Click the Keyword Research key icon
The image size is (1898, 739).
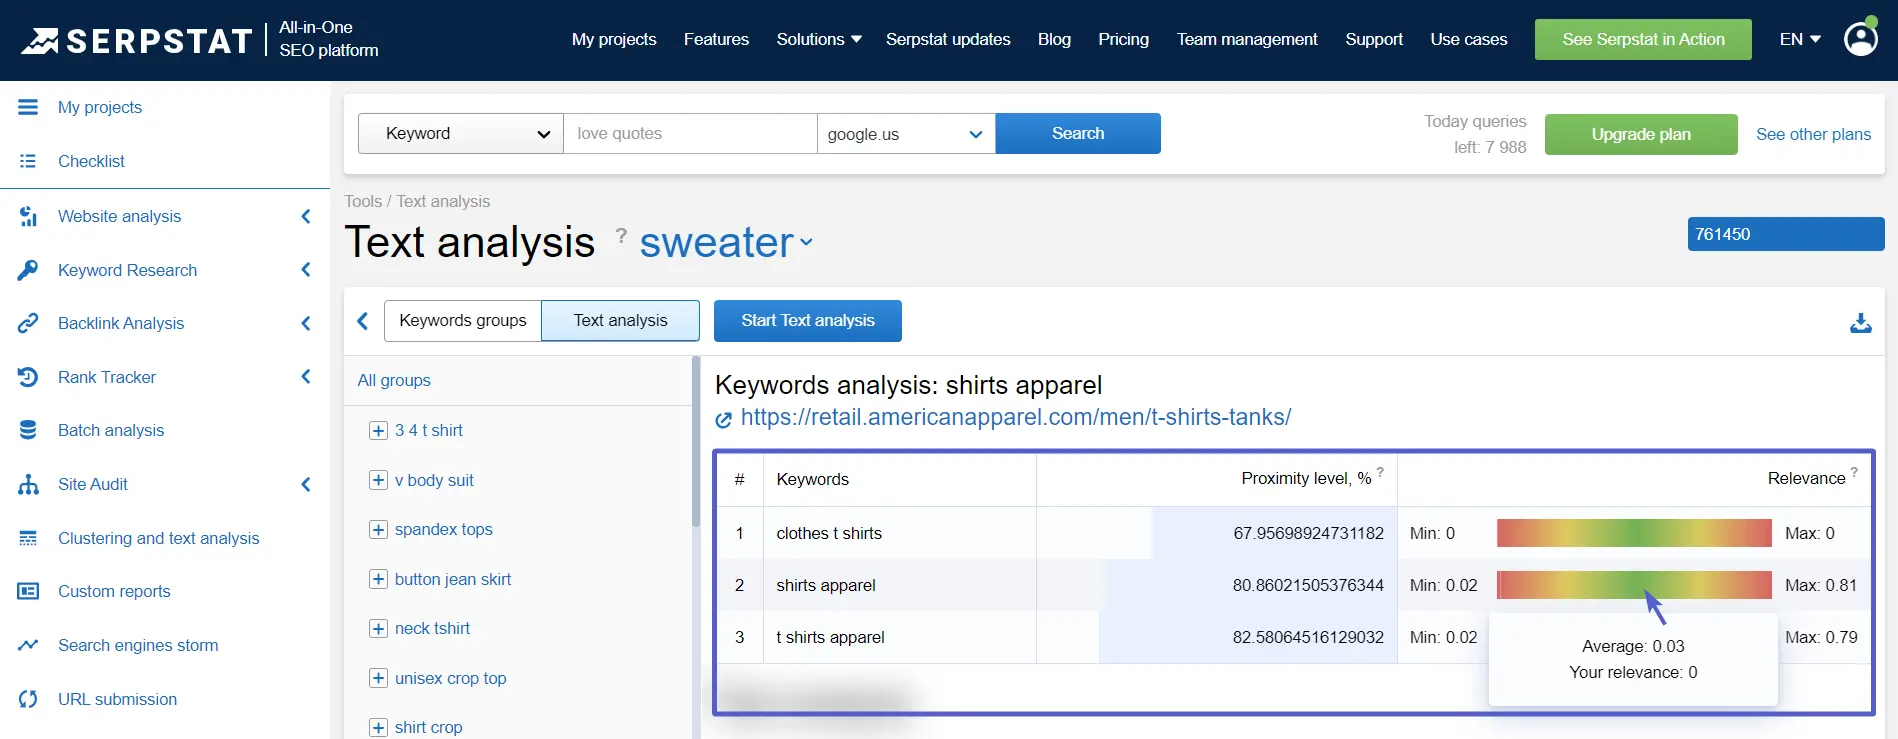(28, 270)
